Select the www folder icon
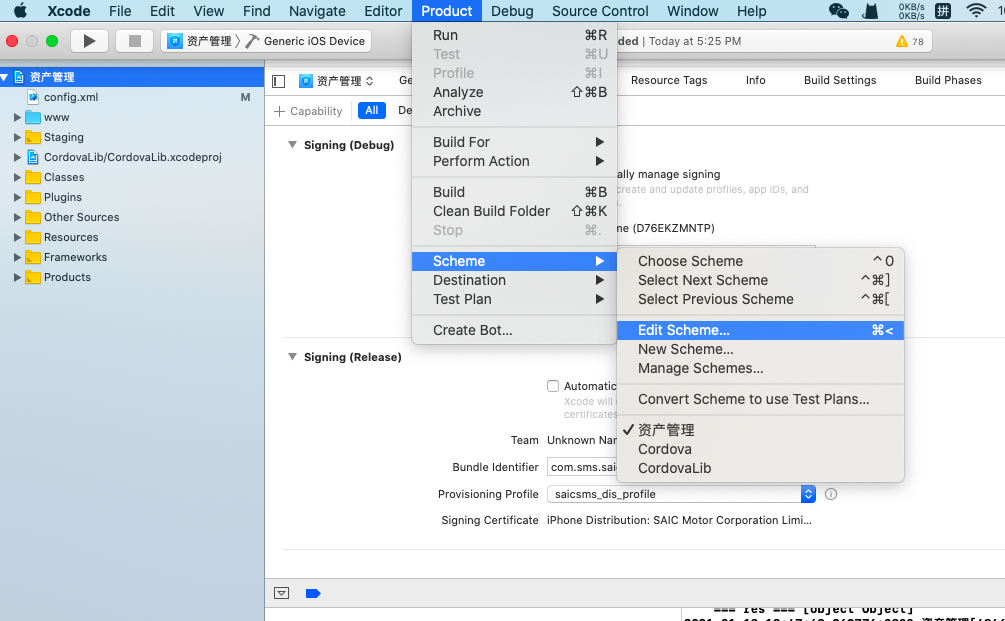 pos(33,117)
